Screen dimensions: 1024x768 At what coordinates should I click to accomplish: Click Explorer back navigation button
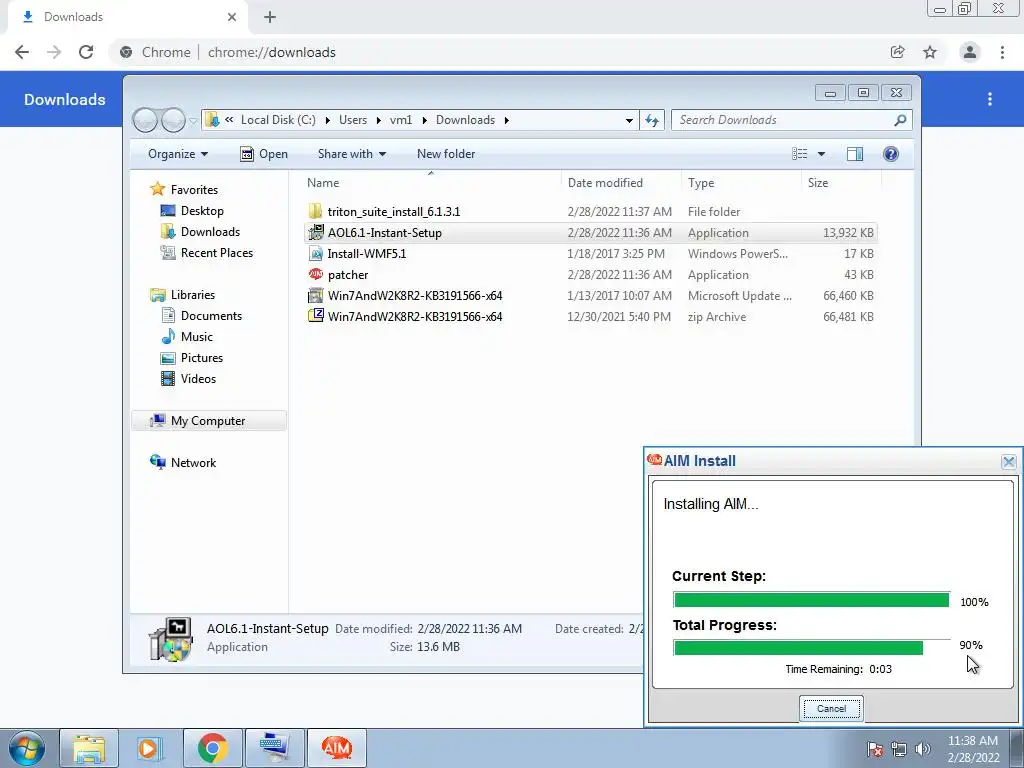point(145,120)
